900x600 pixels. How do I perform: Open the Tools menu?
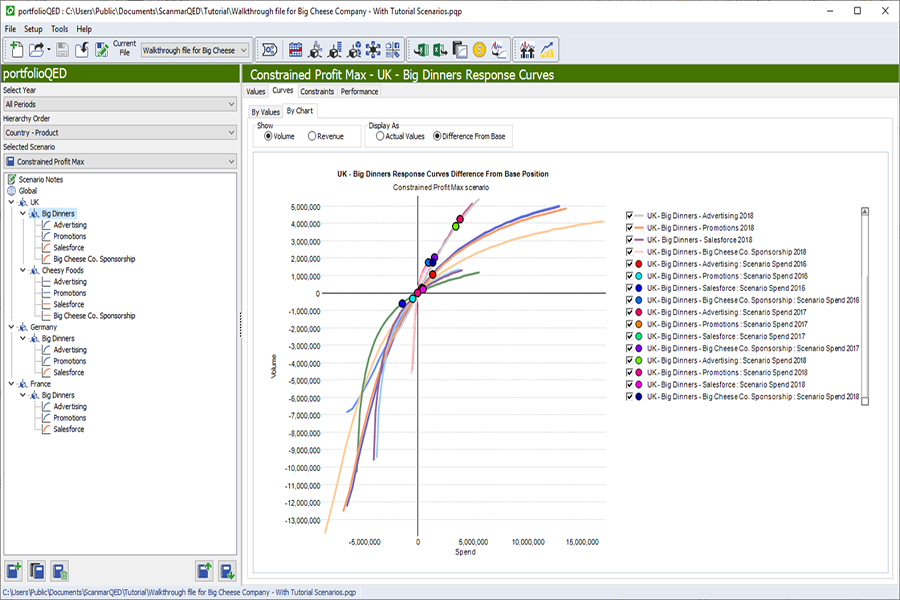click(60, 29)
